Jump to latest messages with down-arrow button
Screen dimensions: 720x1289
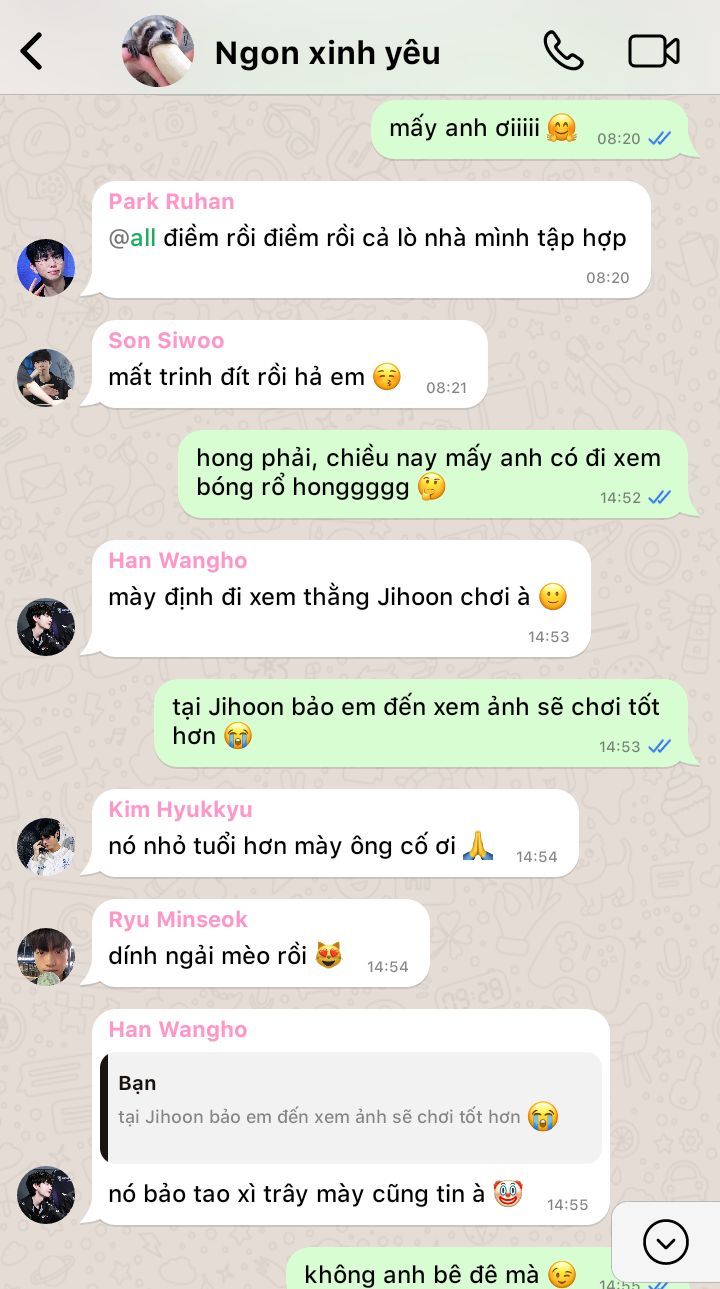coord(666,1242)
